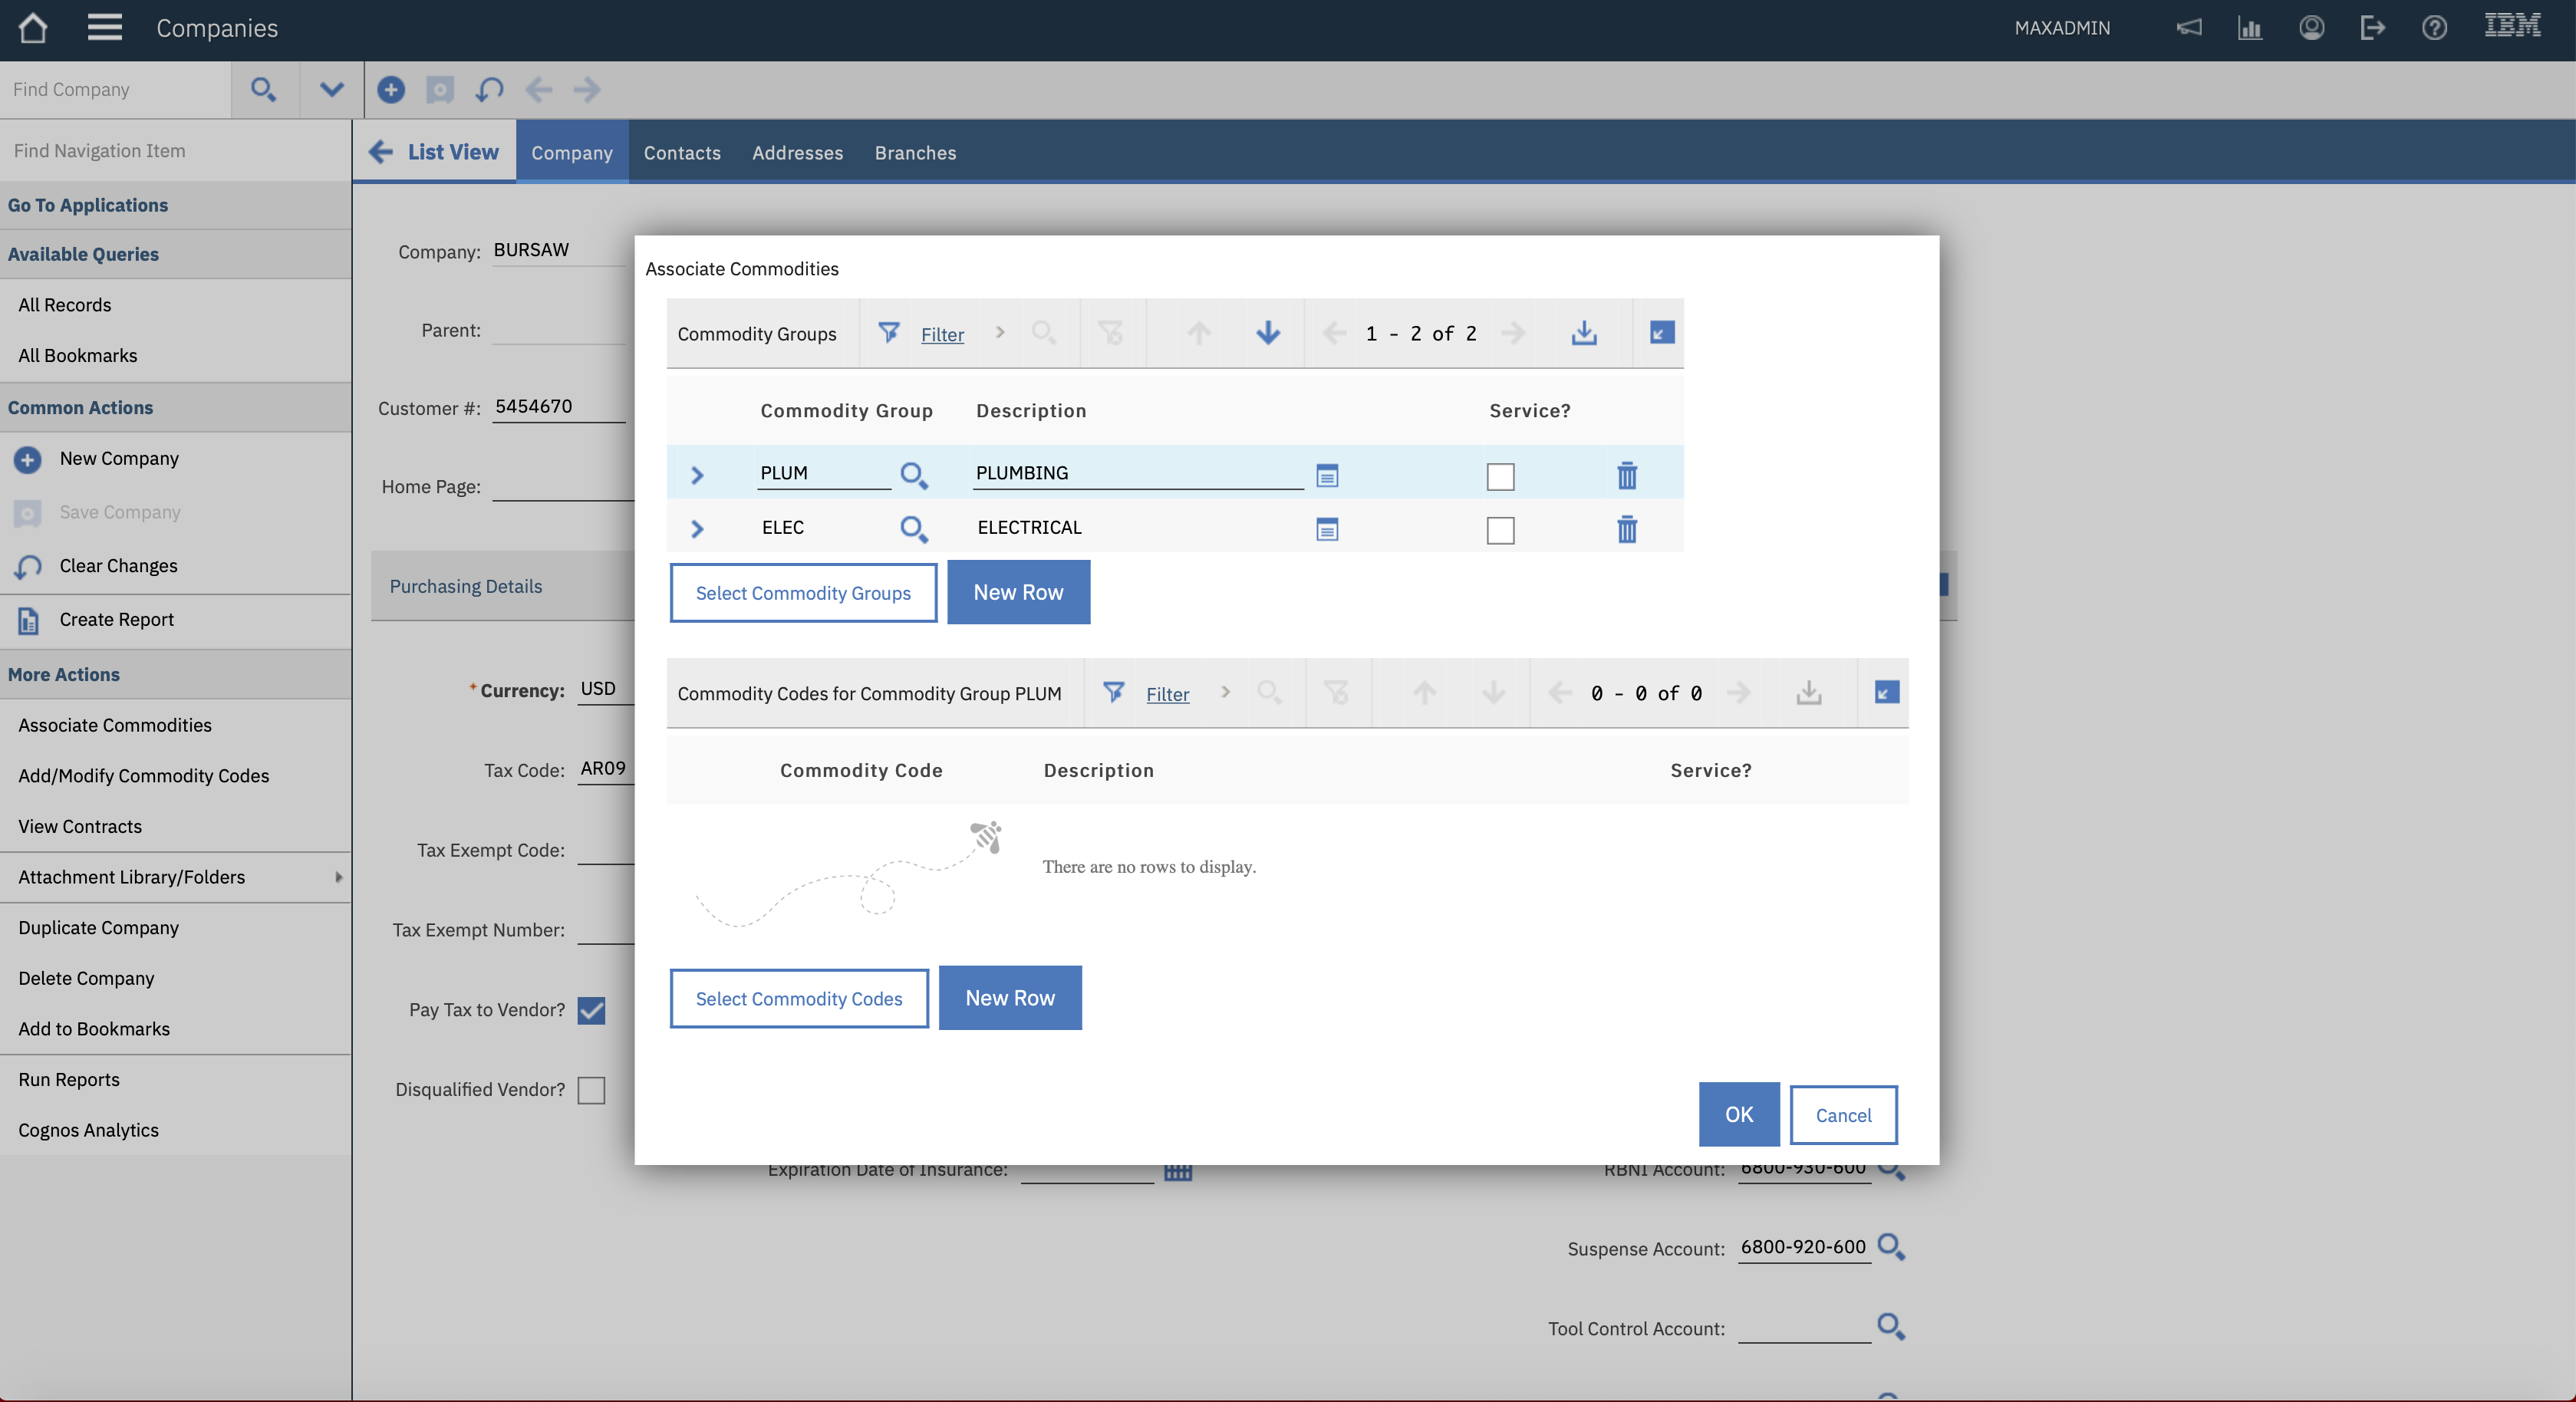Enable the Disqualified Vendor checkbox

591,1089
